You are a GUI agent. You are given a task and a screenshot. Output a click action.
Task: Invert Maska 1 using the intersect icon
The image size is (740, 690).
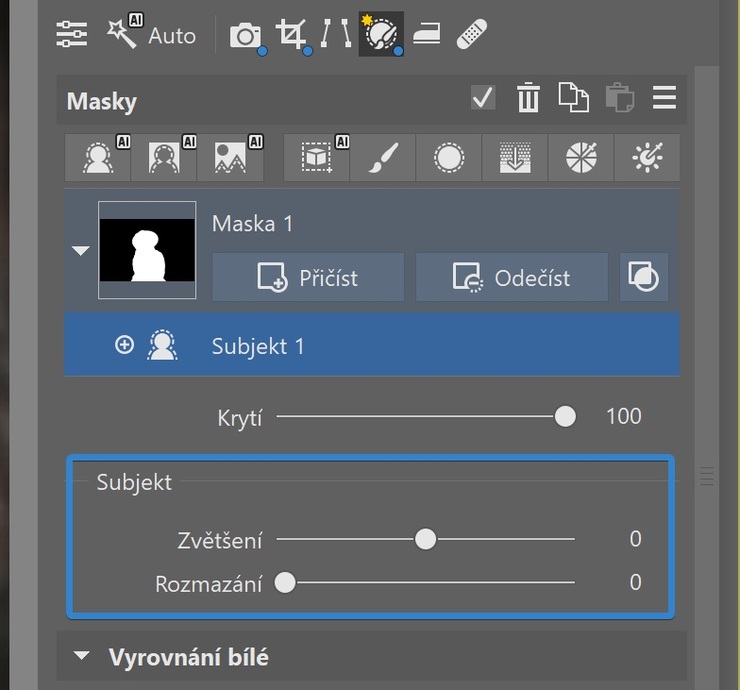click(644, 277)
